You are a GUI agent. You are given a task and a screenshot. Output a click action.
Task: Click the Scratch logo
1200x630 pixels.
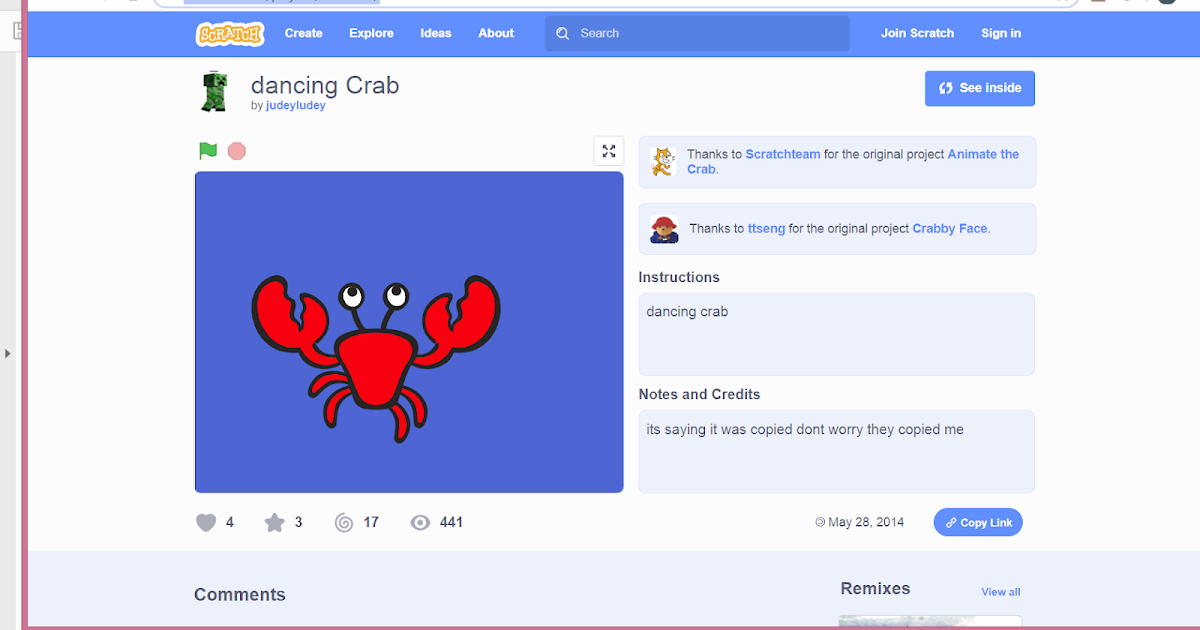point(230,33)
